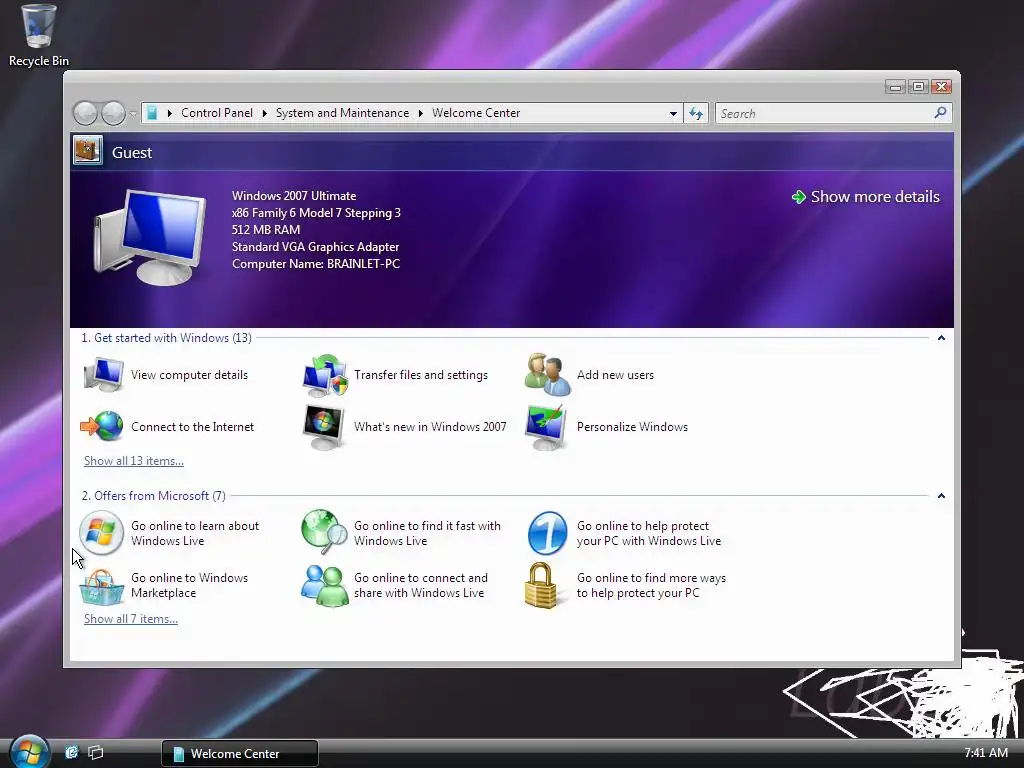Click the Windows 2007 Ultimate text

tap(294, 196)
